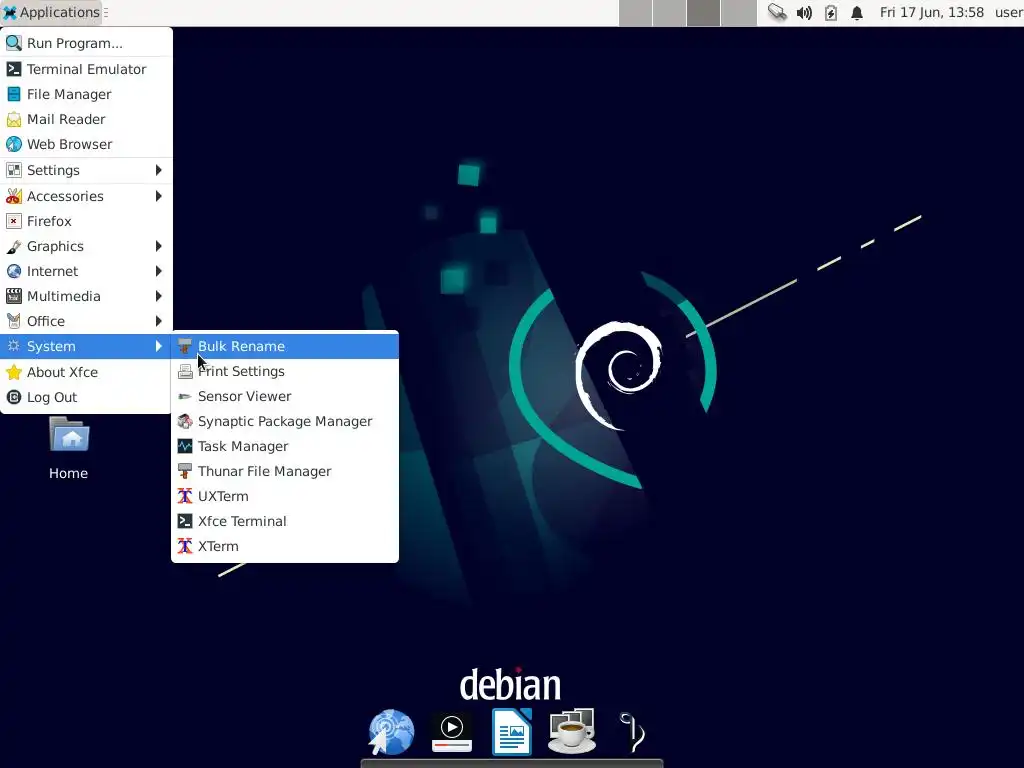The width and height of the screenshot is (1024, 768).
Task: Launch Firefox from the menu
Action: [86, 221]
